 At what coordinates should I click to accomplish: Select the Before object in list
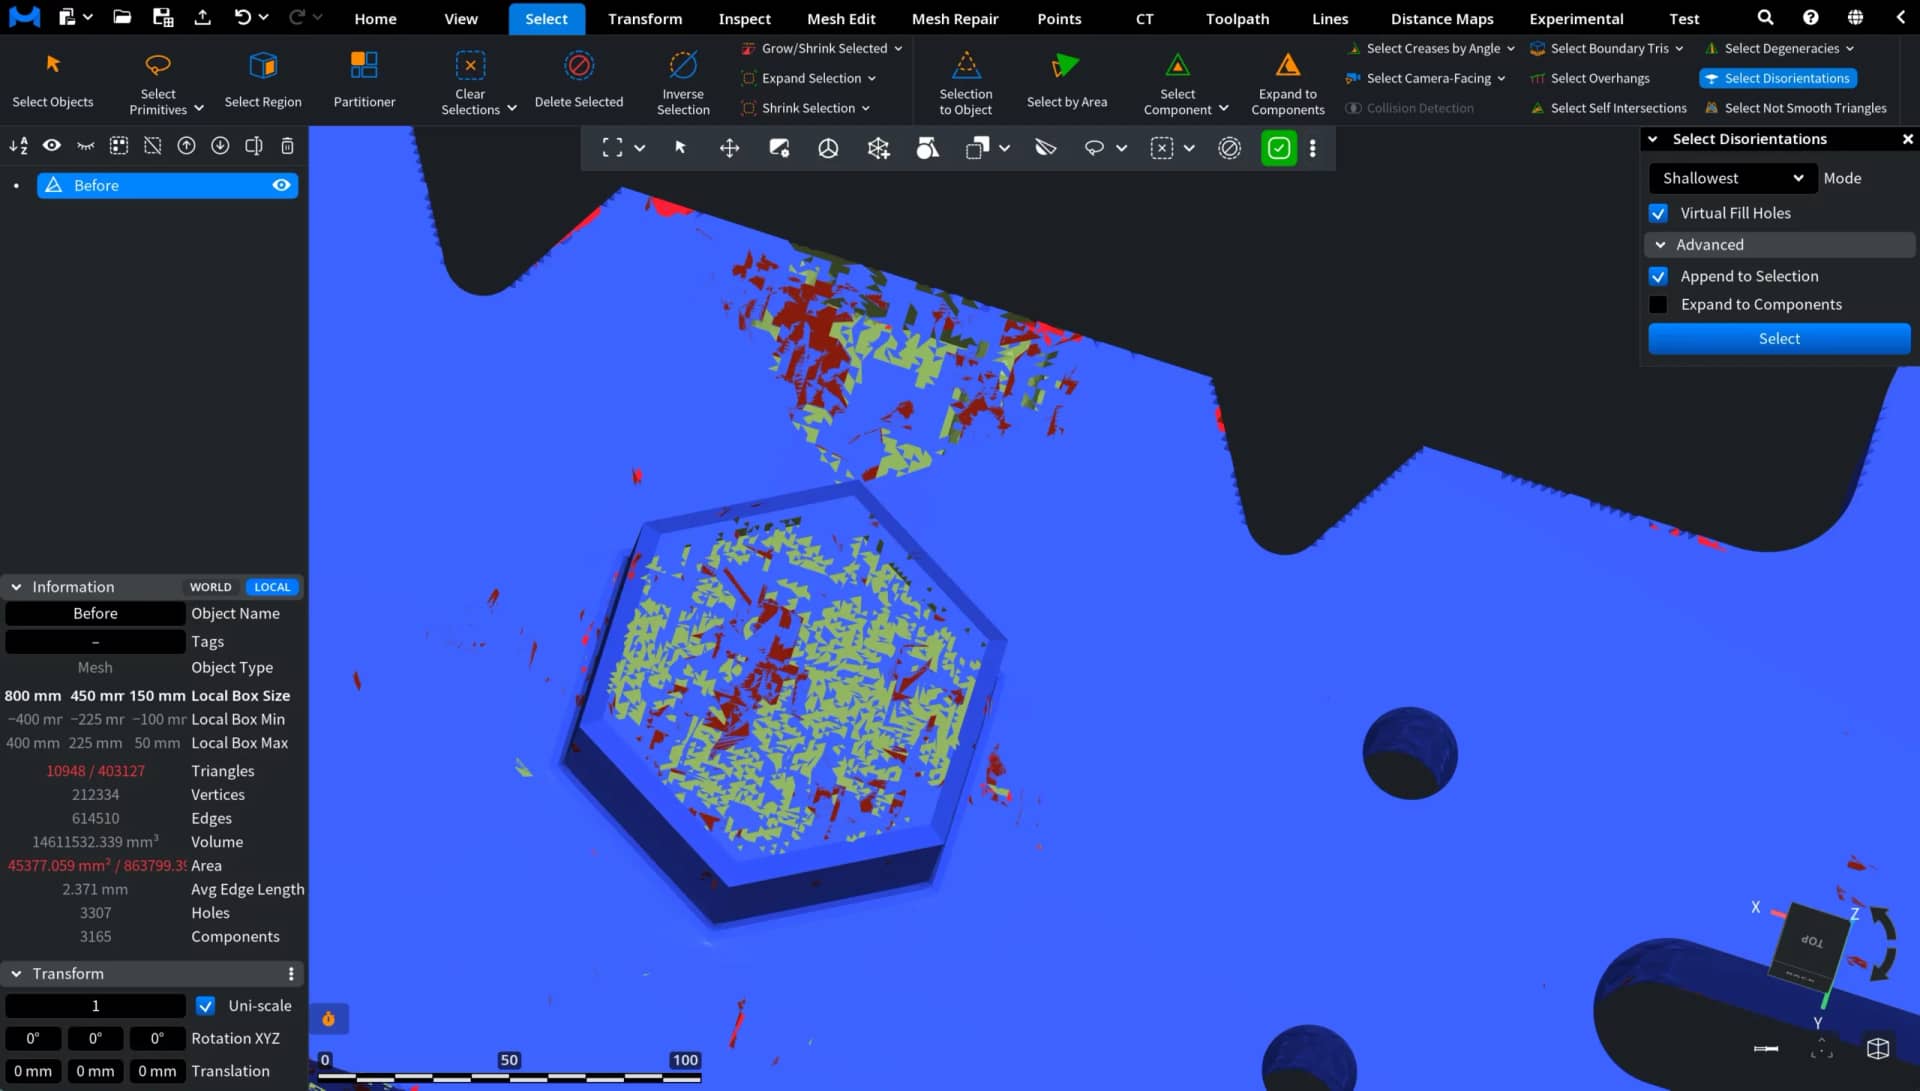tap(167, 185)
